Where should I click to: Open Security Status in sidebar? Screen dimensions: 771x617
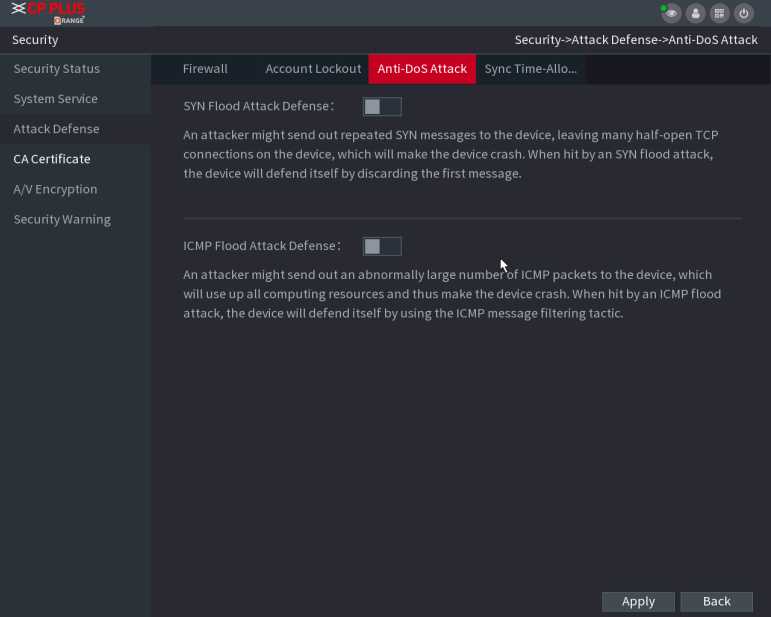(x=57, y=69)
